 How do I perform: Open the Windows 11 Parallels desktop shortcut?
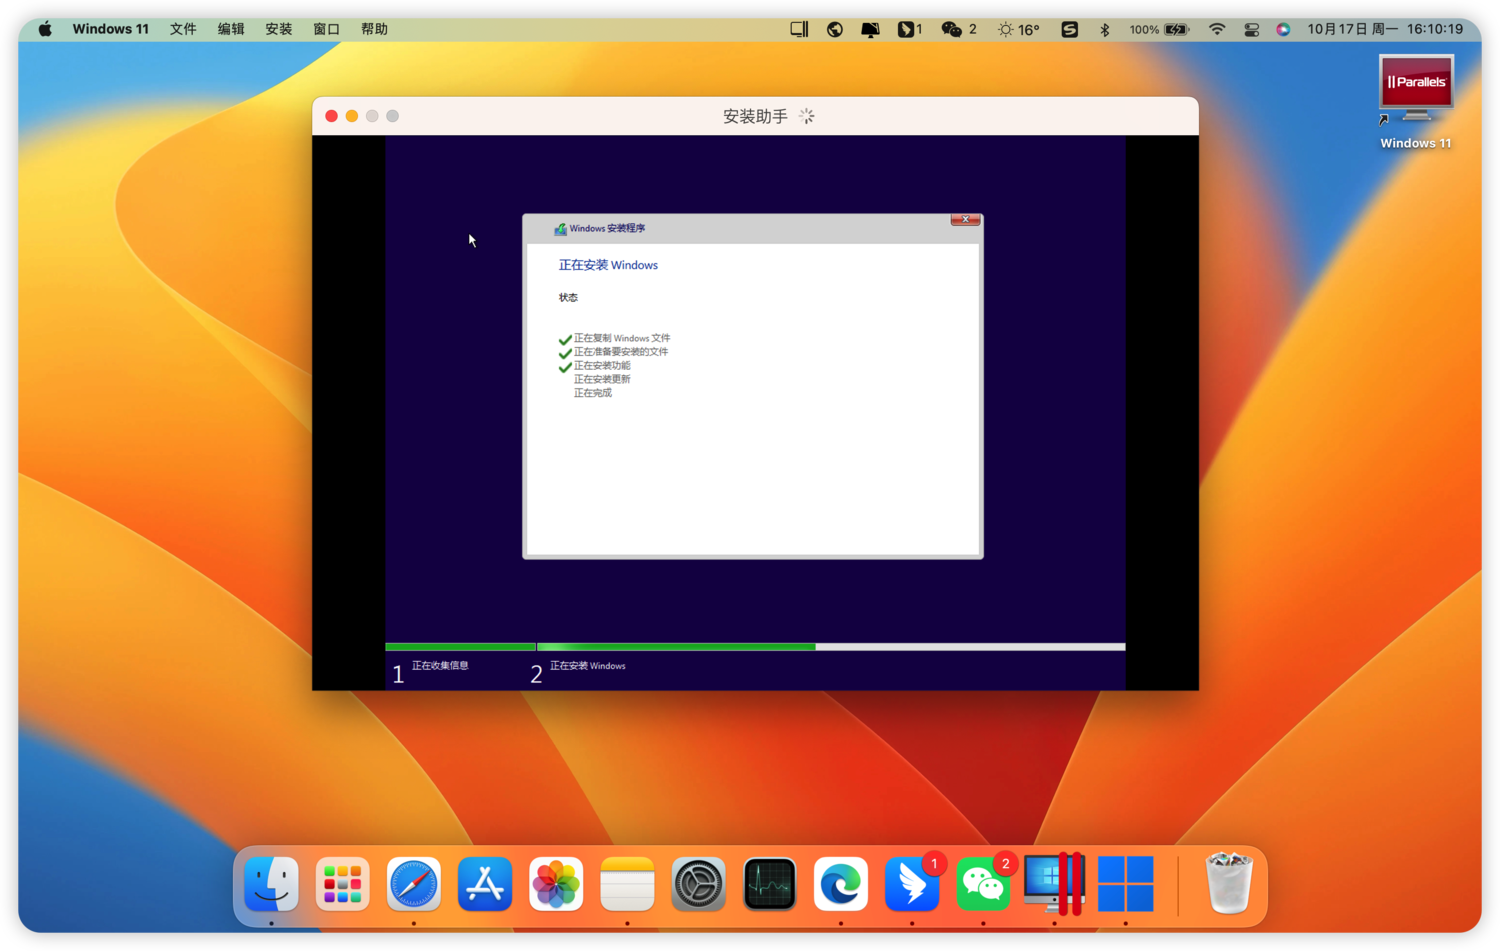point(1415,102)
